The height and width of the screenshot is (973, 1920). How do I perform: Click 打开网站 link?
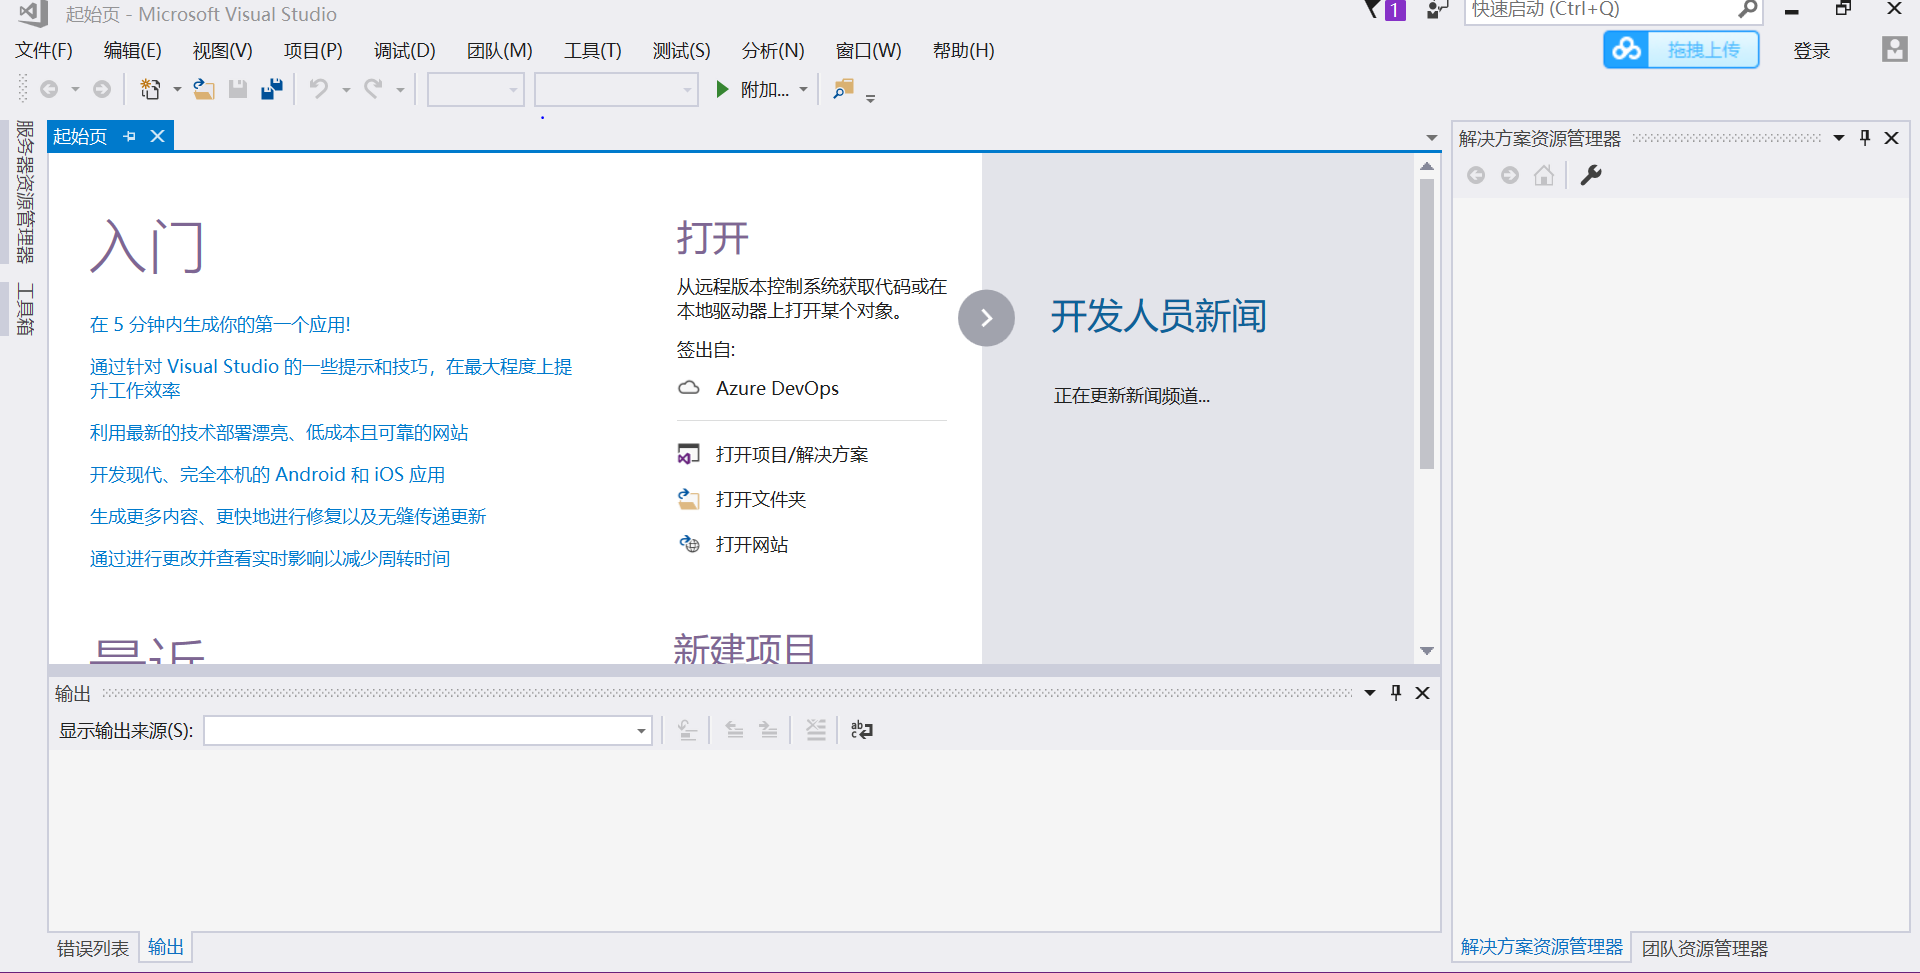pyautogui.click(x=752, y=545)
